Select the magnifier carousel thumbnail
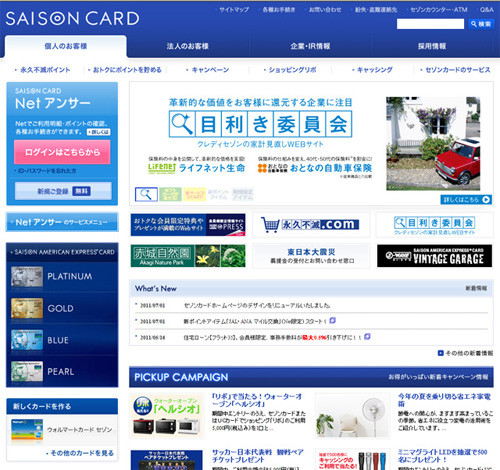 click(x=146, y=194)
